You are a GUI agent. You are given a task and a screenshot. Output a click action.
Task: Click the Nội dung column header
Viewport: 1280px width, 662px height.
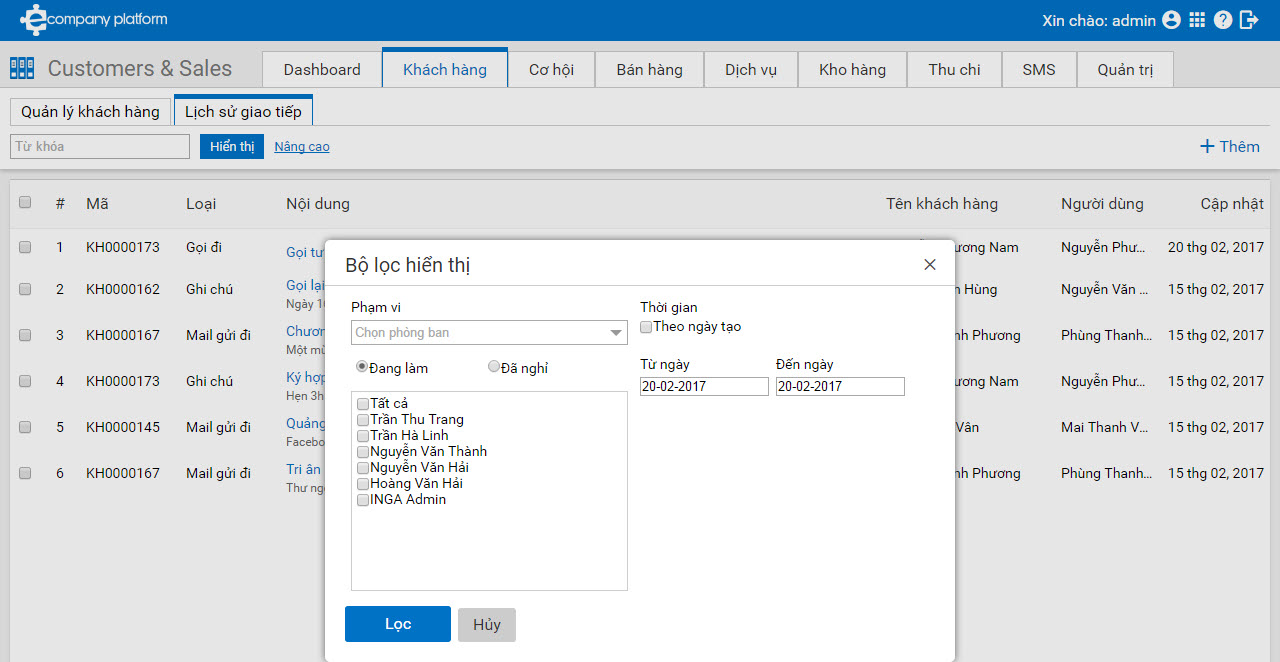coord(318,204)
